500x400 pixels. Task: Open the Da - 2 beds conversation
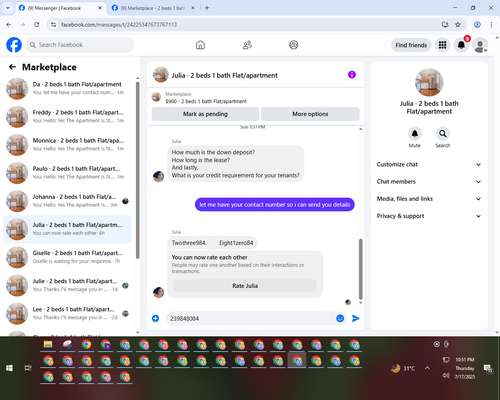point(68,88)
